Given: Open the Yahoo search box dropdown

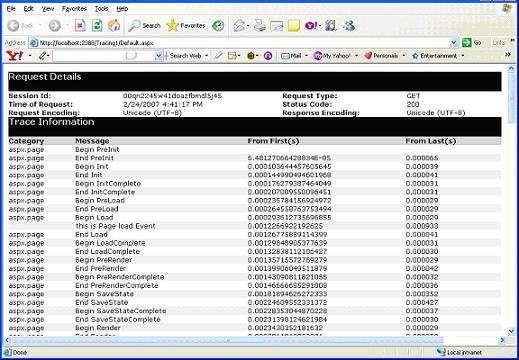Looking at the screenshot, I should 159,56.
